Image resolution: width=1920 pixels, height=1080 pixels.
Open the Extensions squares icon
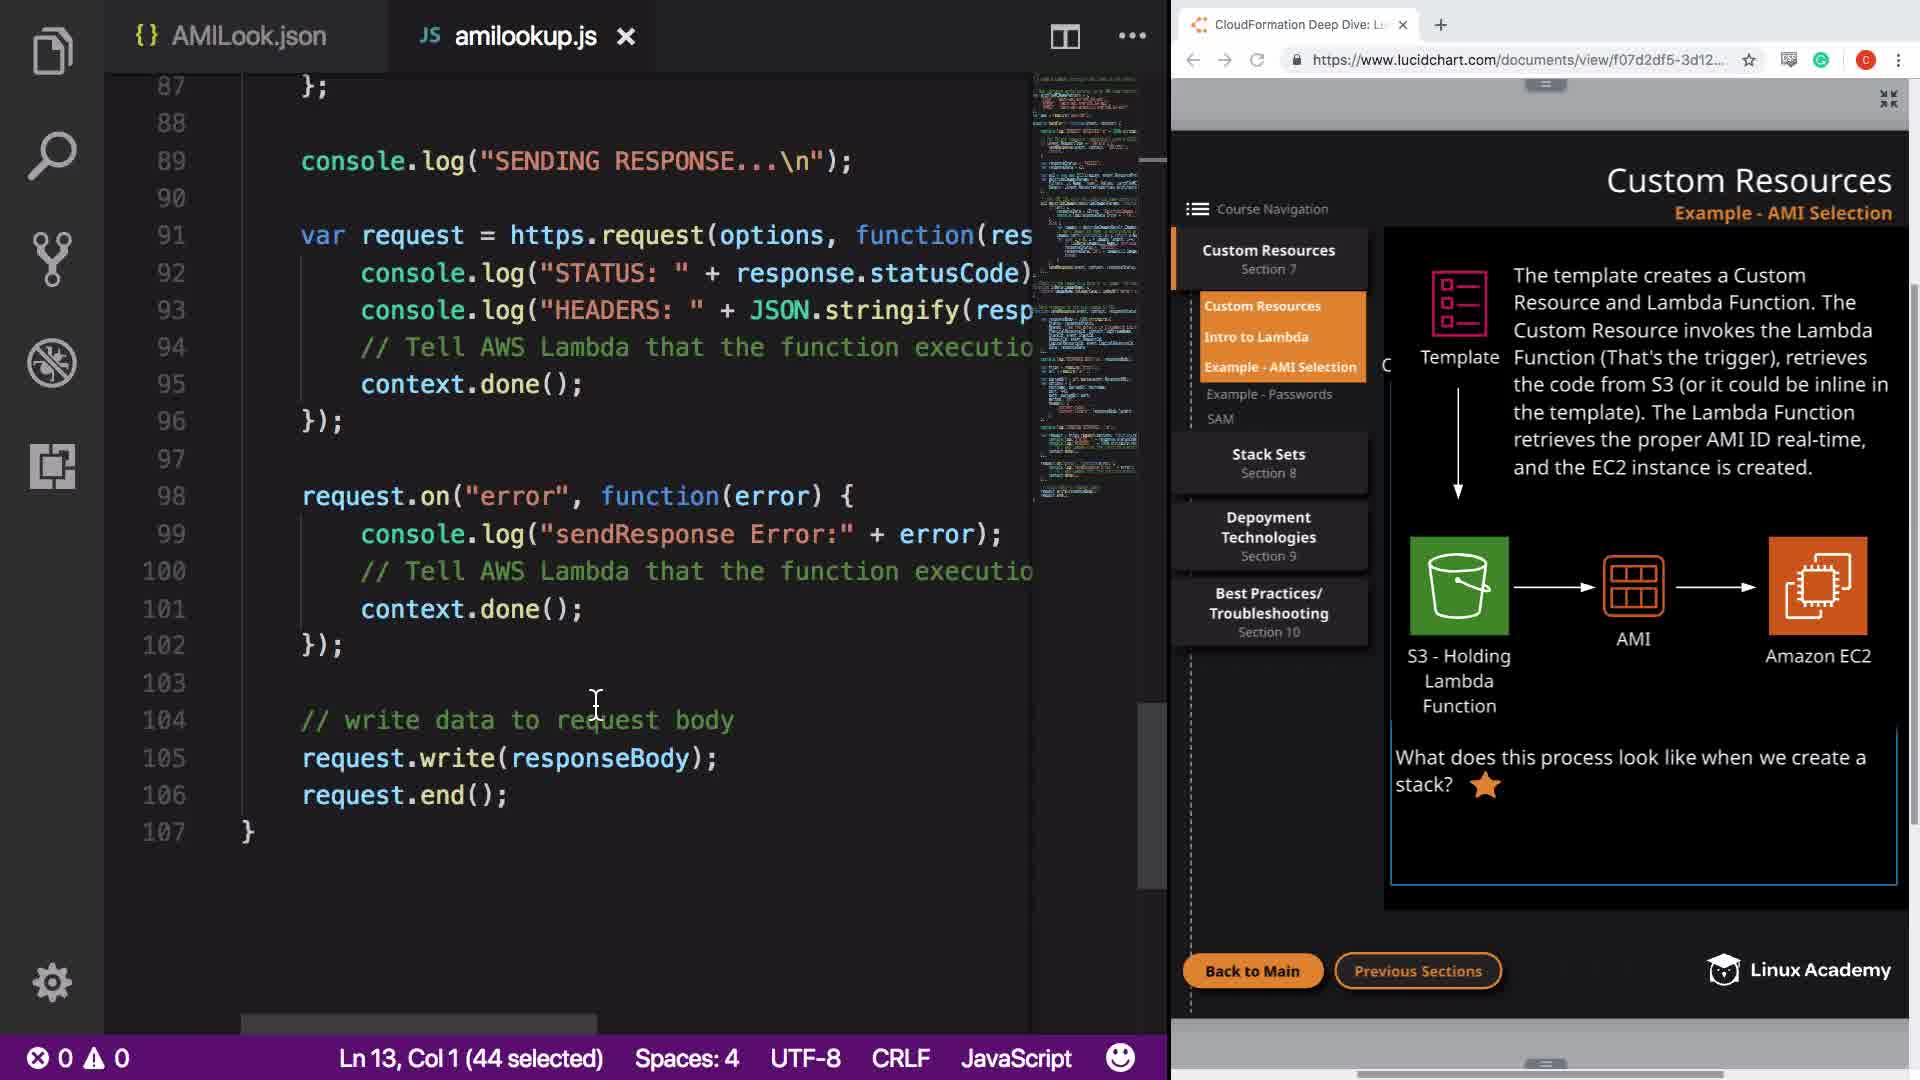[x=52, y=466]
